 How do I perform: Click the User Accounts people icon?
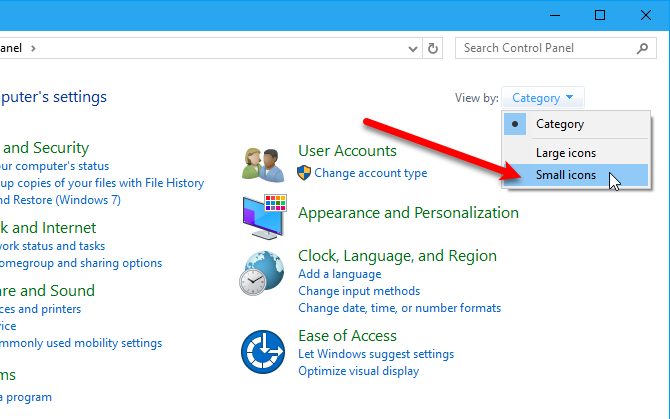pos(263,164)
